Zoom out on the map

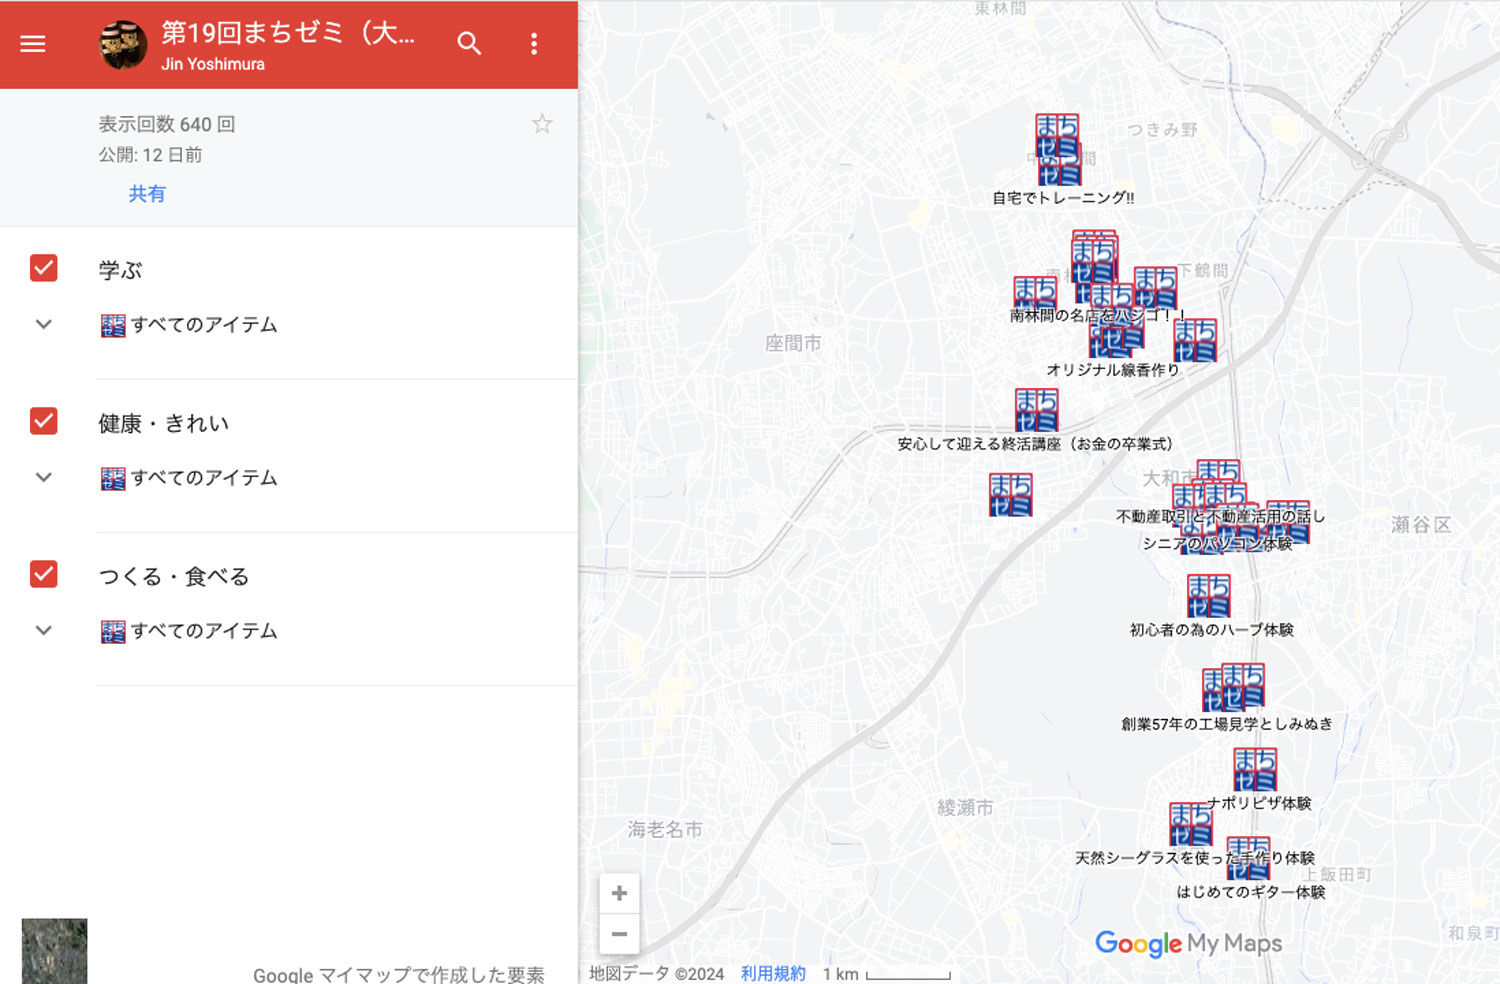coord(619,934)
